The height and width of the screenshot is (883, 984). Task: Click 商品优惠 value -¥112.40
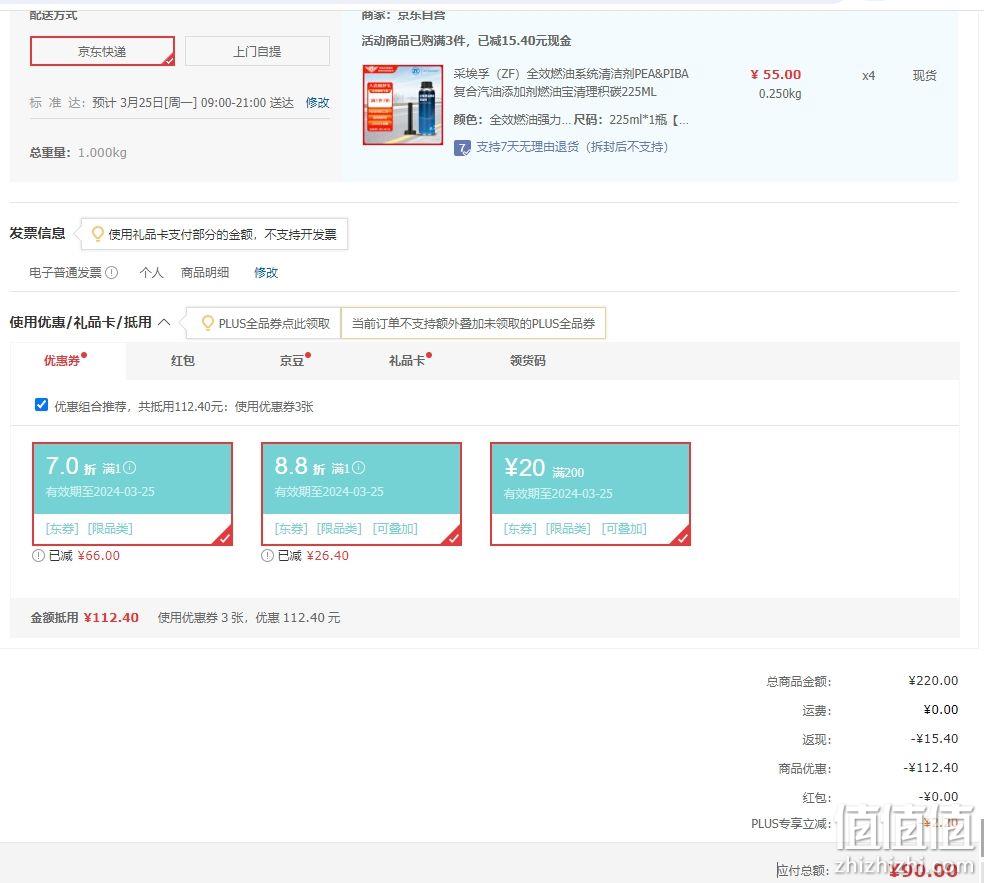[x=931, y=768]
